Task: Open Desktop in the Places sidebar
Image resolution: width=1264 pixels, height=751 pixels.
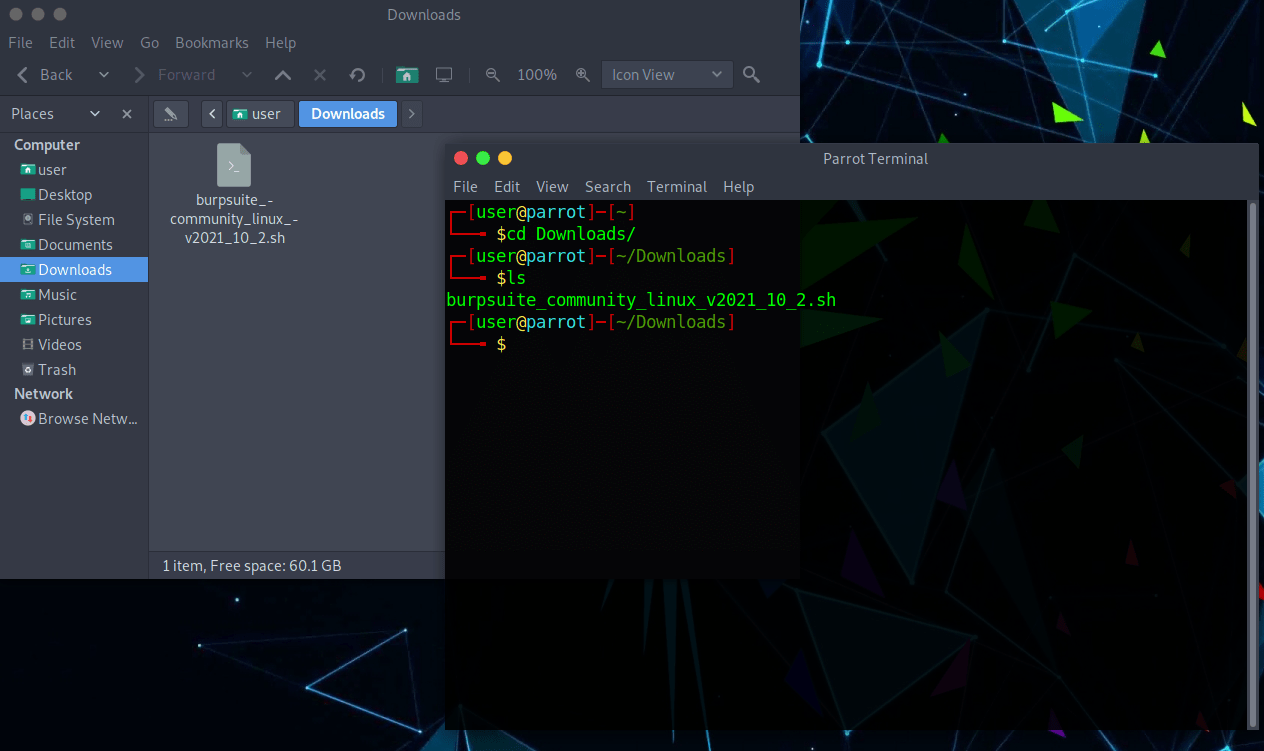Action: (74, 195)
